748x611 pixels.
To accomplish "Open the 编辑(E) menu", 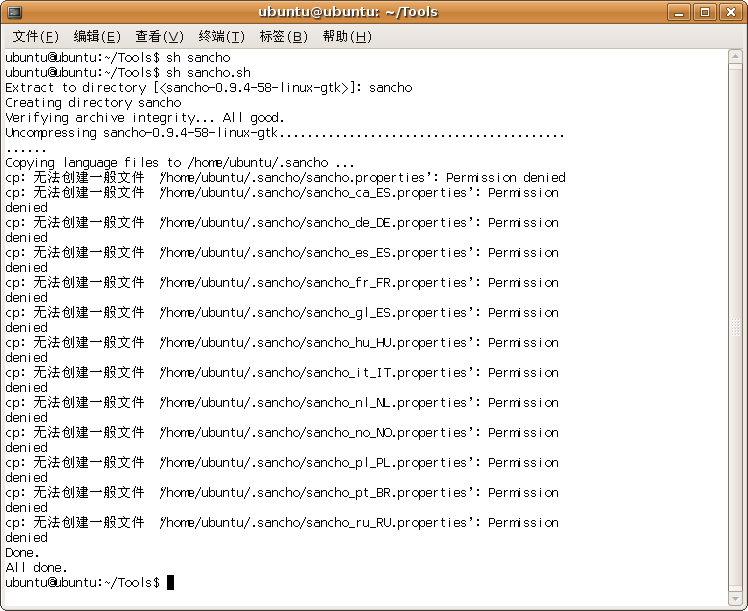I will point(97,36).
